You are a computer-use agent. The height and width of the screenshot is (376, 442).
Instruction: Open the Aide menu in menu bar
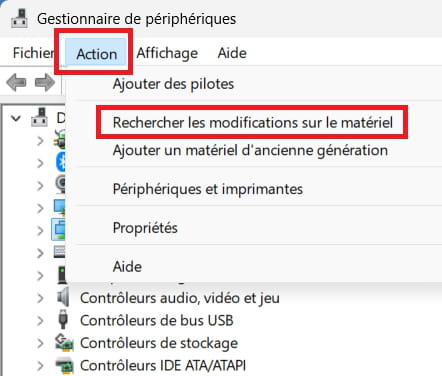[x=232, y=53]
